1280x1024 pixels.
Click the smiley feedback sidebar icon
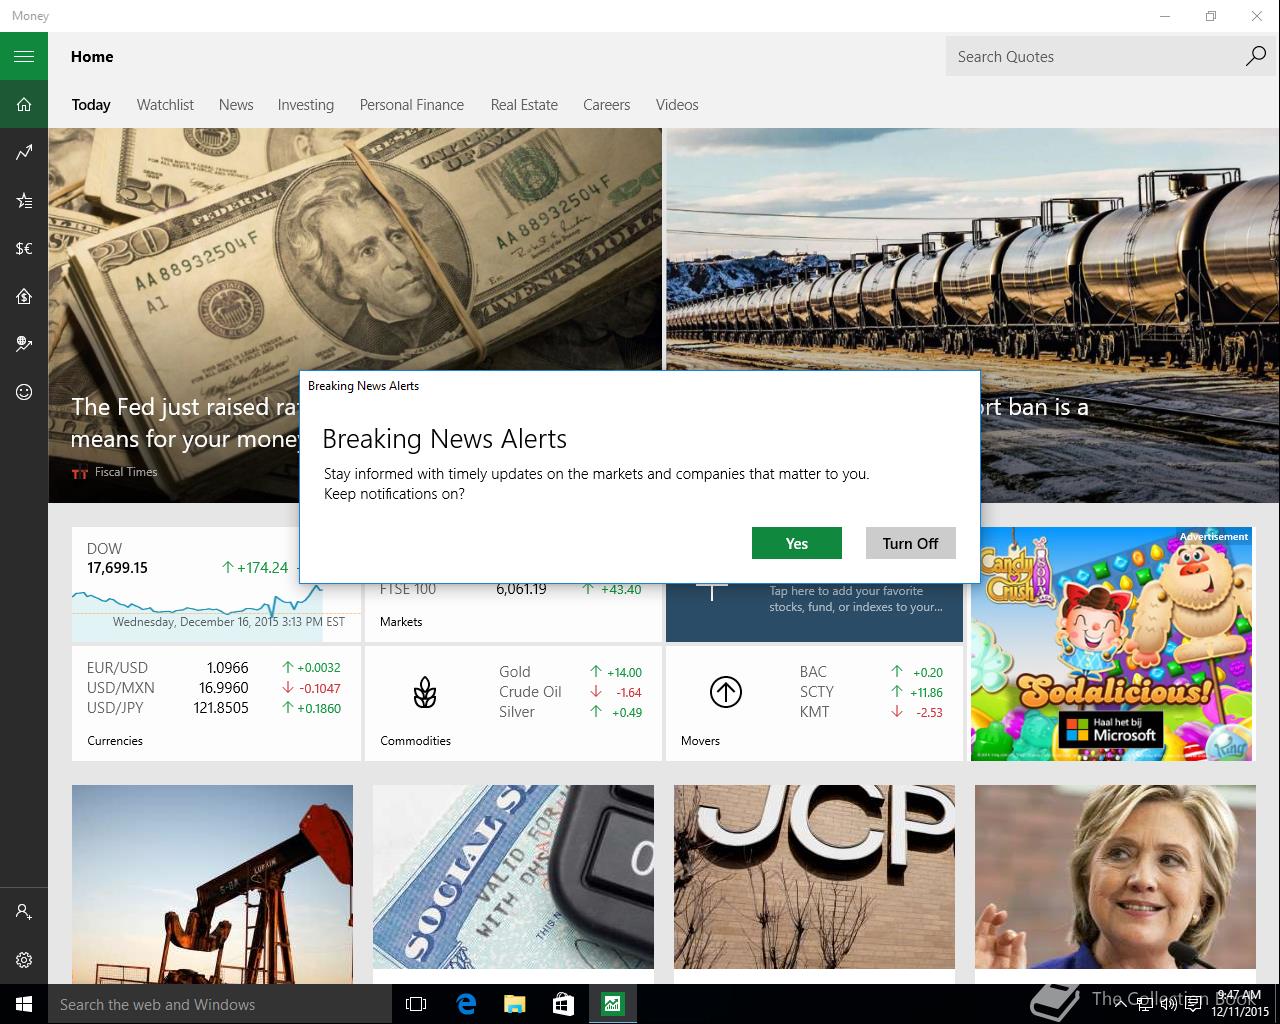coord(24,392)
